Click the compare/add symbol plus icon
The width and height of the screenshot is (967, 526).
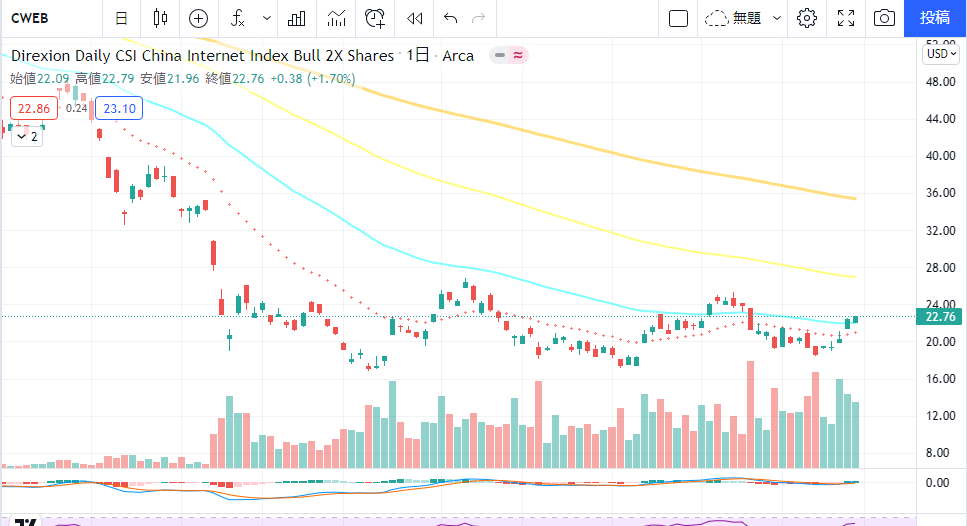coord(198,18)
